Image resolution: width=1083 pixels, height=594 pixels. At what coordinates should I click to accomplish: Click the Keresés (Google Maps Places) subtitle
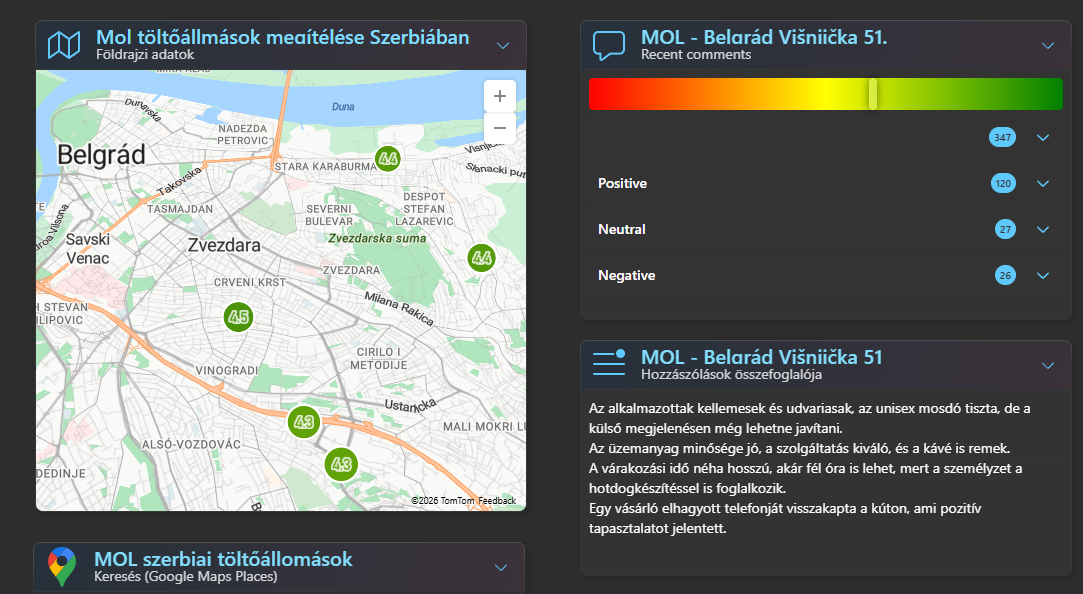click(185, 576)
